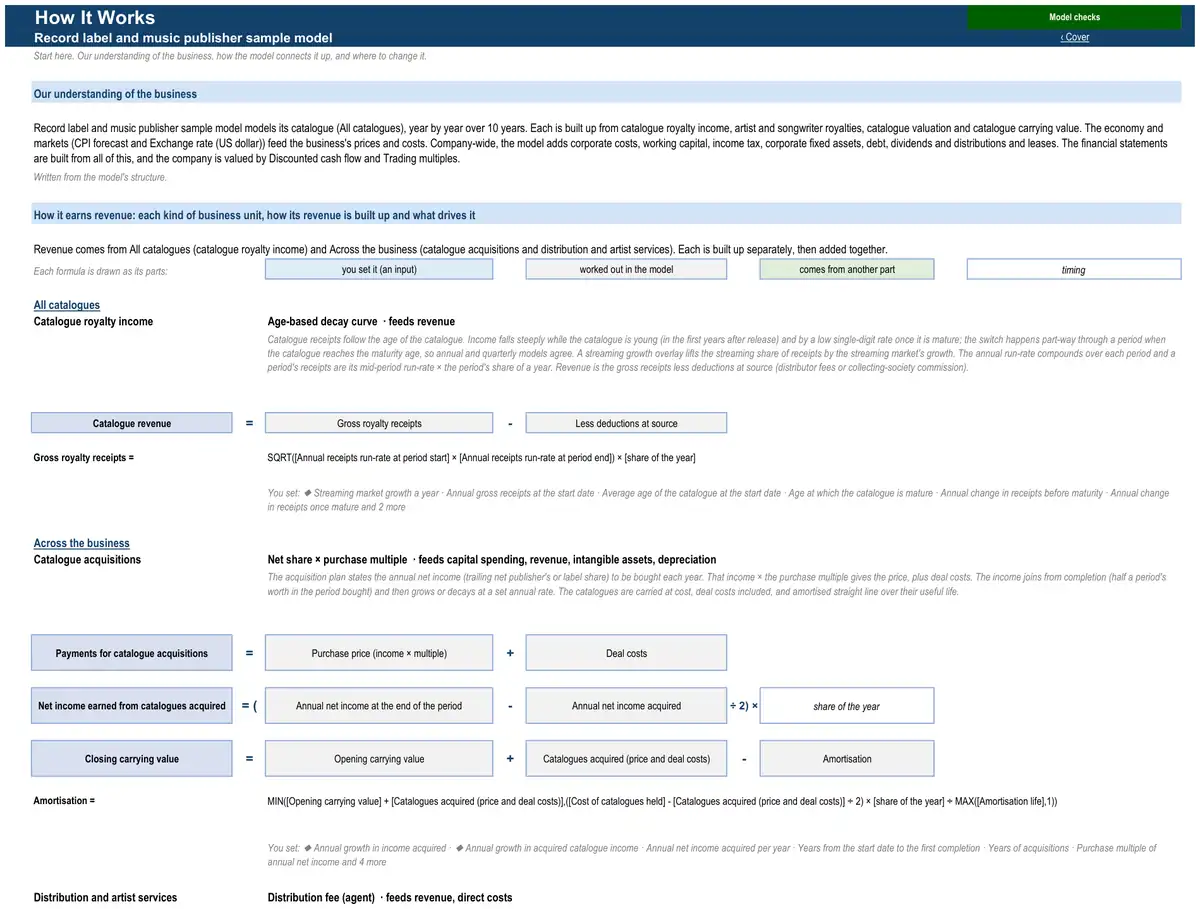The image size is (1200, 909).
Task: Click the Purchase price (income × multiple) box
Action: point(379,653)
